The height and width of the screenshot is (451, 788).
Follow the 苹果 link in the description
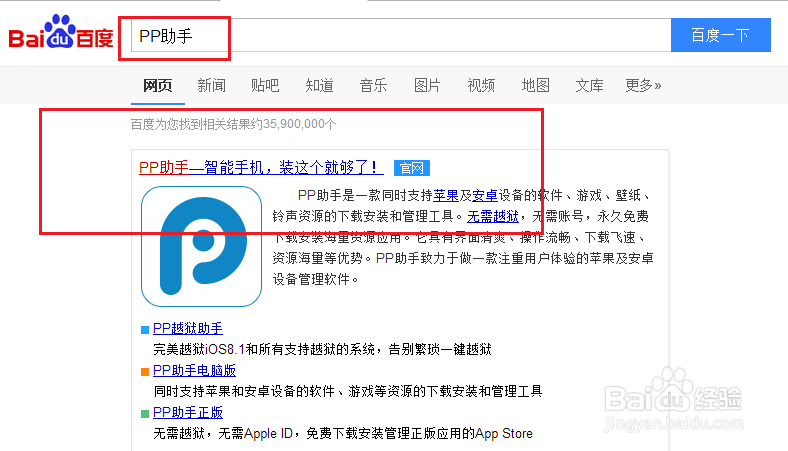click(x=446, y=196)
